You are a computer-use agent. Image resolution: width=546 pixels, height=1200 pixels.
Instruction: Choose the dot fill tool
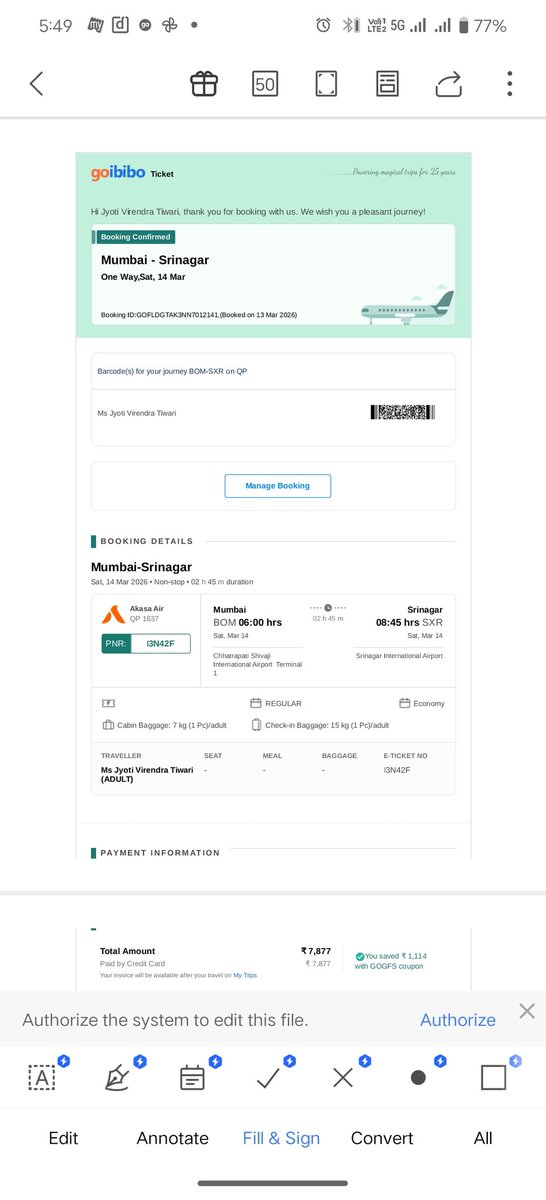[418, 1077]
